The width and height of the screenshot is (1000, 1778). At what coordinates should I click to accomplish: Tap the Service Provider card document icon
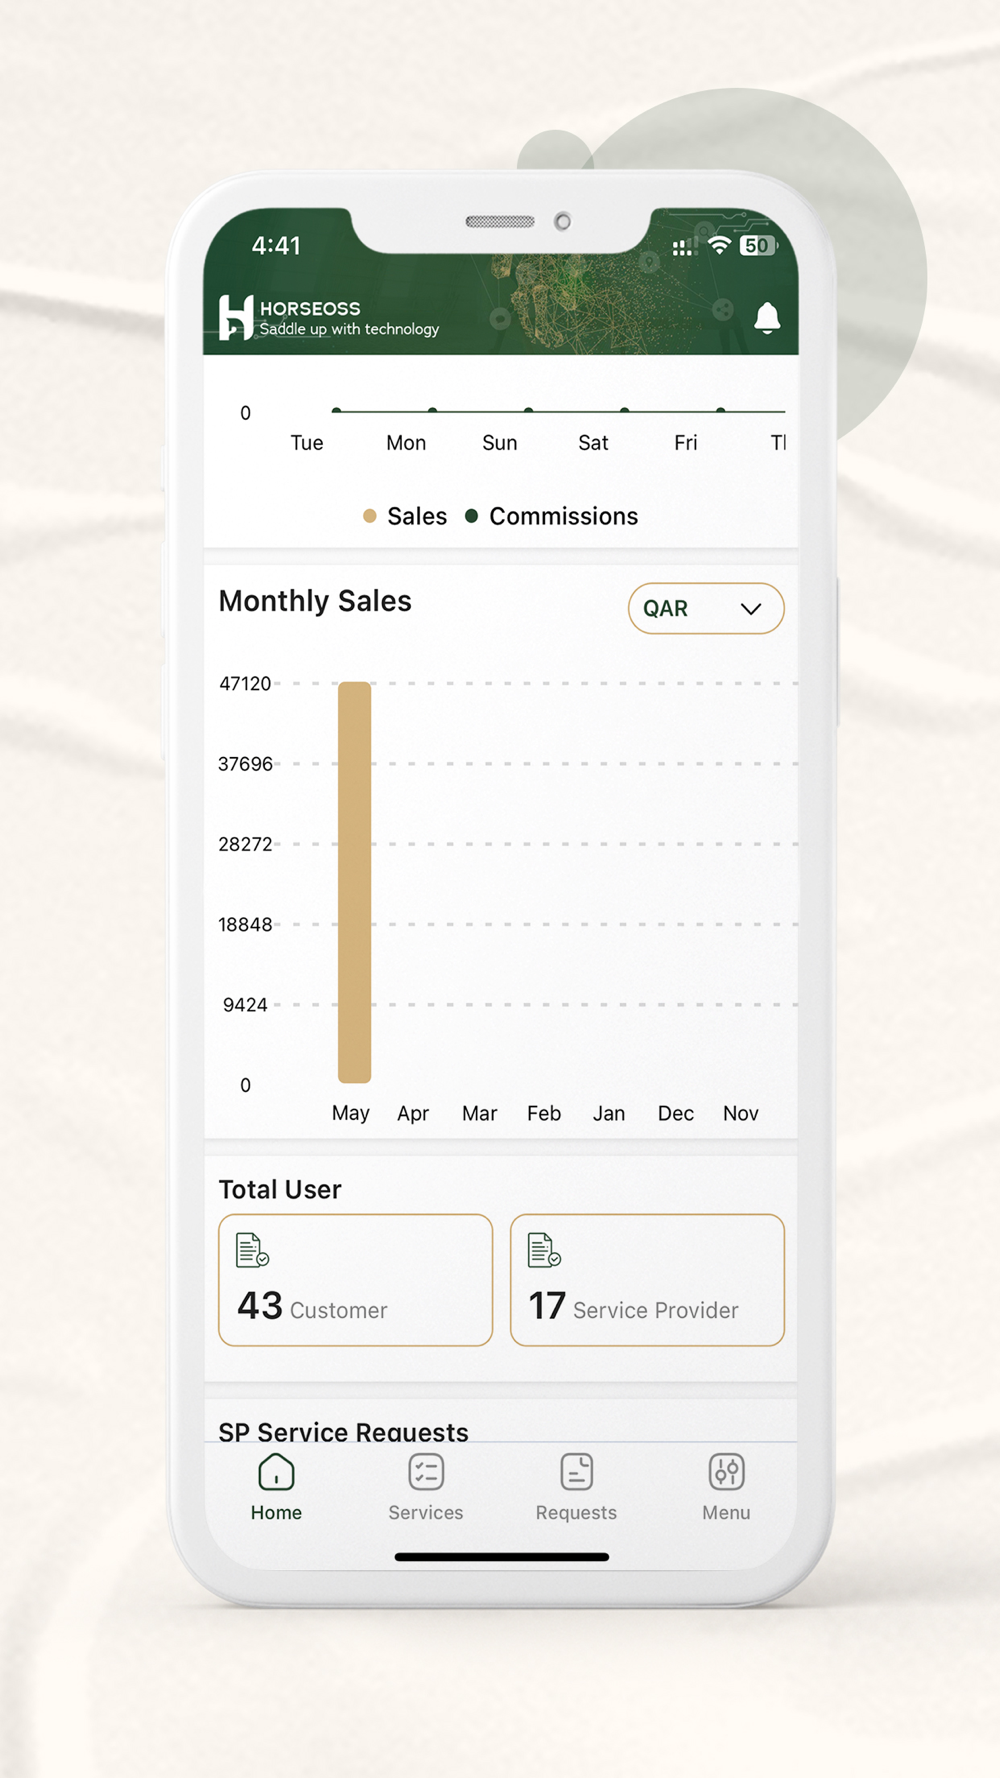point(544,1250)
